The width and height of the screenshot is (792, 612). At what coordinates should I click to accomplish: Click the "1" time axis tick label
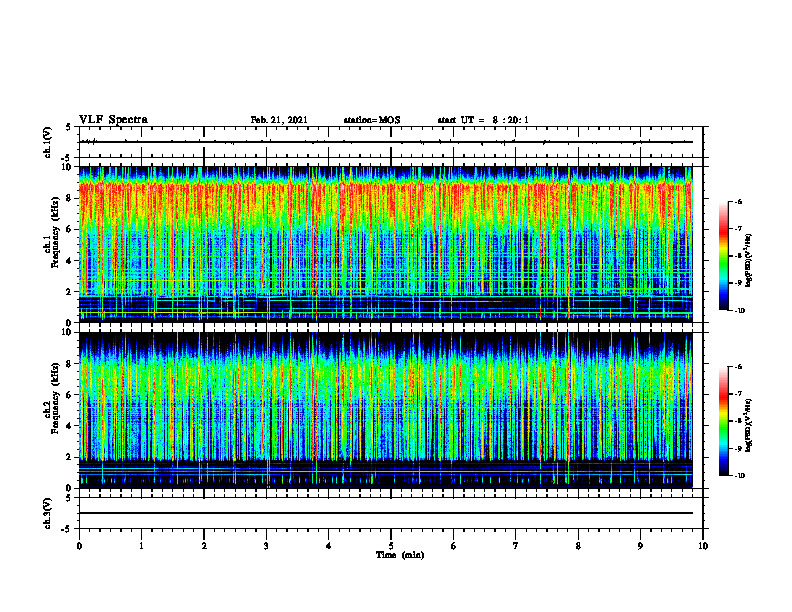pos(141,546)
